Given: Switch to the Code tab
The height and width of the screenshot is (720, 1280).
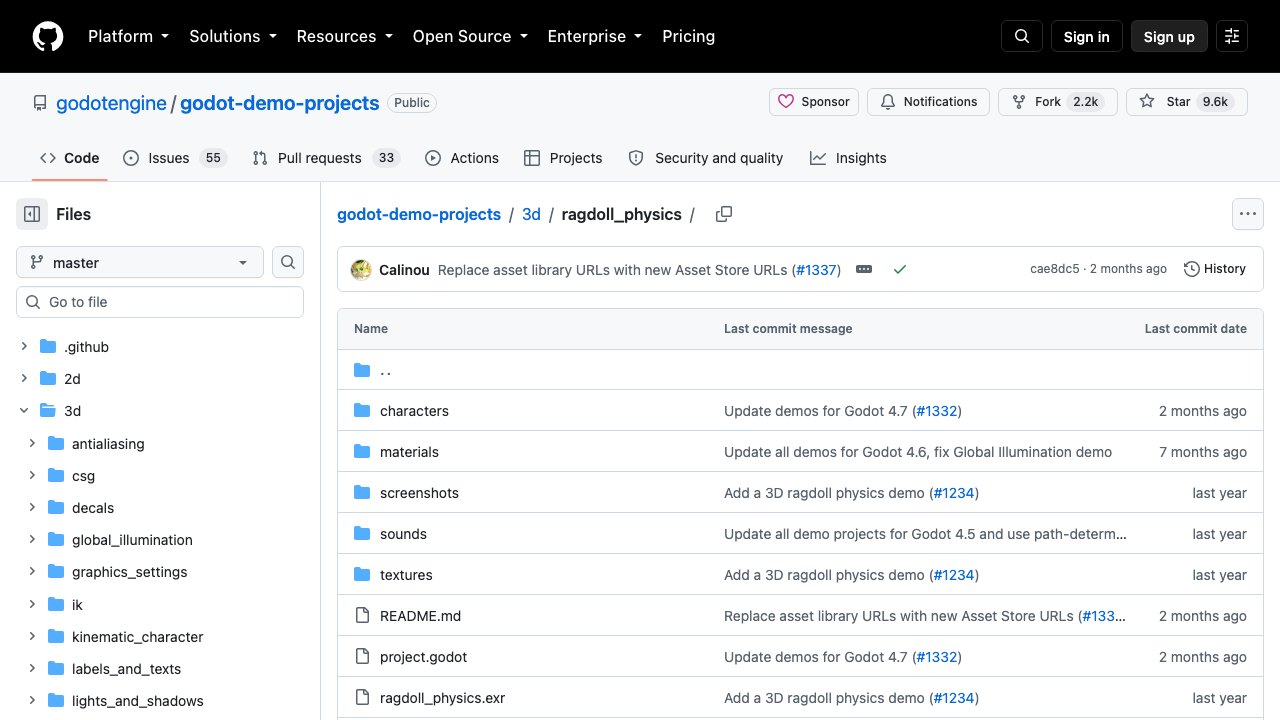Looking at the screenshot, I should click(x=70, y=158).
